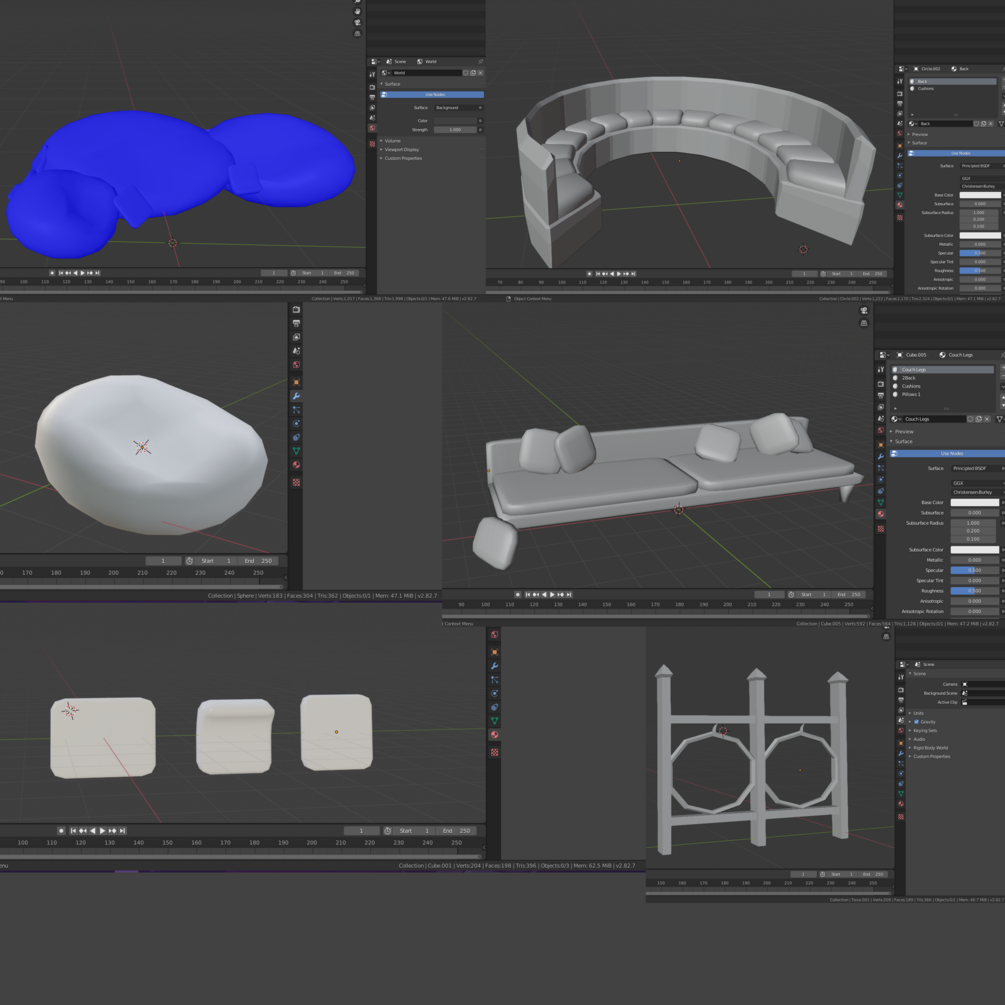This screenshot has width=1005, height=1005.
Task: Open Tool settings tab in fence Scene panel
Action: point(901,677)
